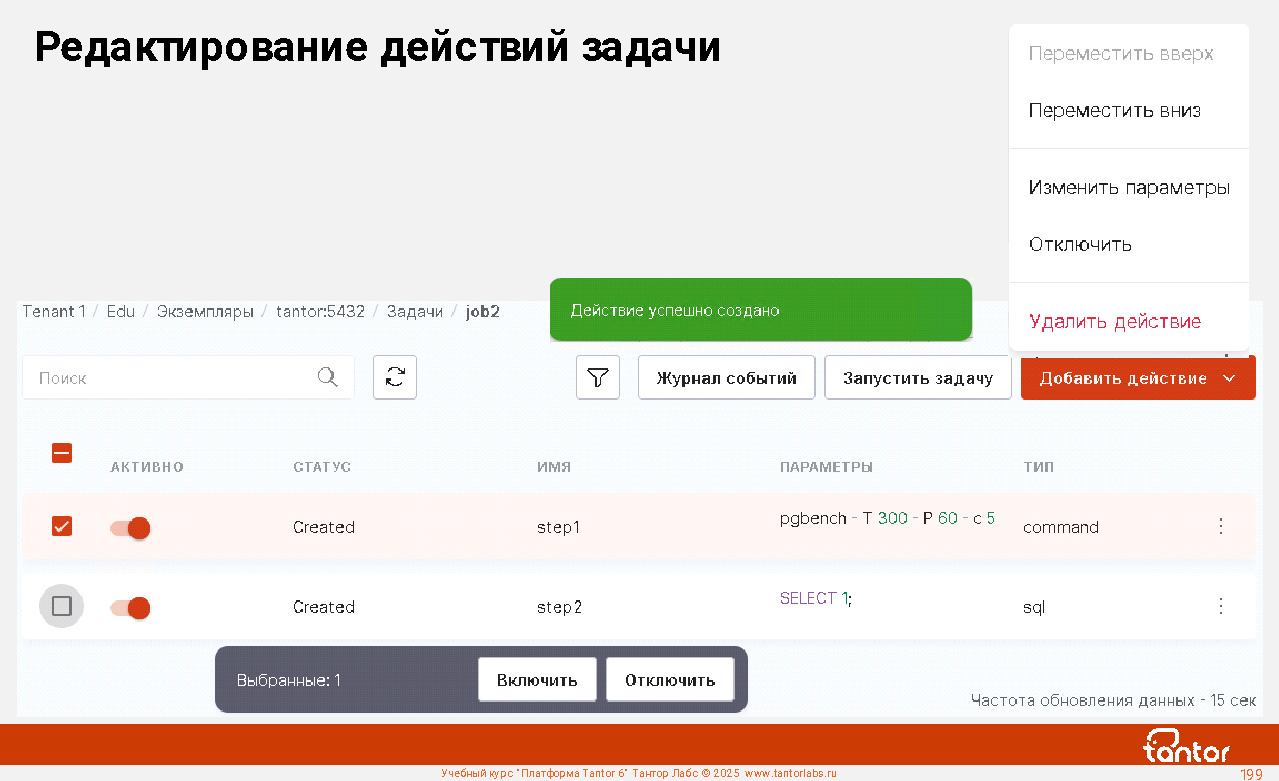
Task: Open the filter funnel icon
Action: point(598,378)
